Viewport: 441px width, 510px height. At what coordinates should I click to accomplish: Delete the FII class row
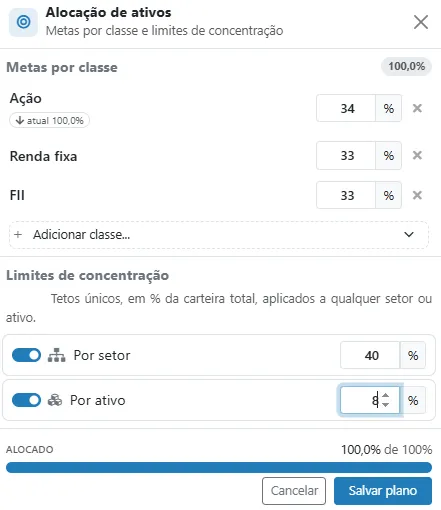click(x=417, y=195)
